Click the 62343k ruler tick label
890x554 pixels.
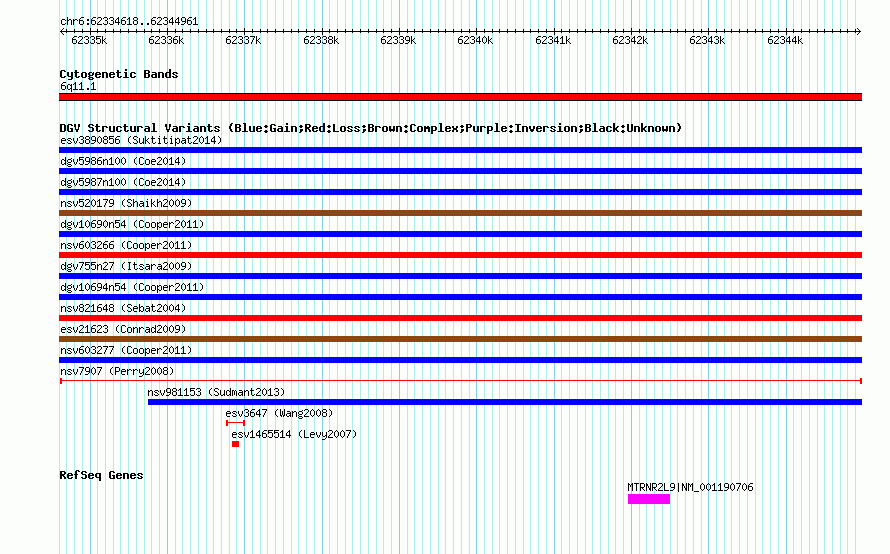tap(708, 40)
